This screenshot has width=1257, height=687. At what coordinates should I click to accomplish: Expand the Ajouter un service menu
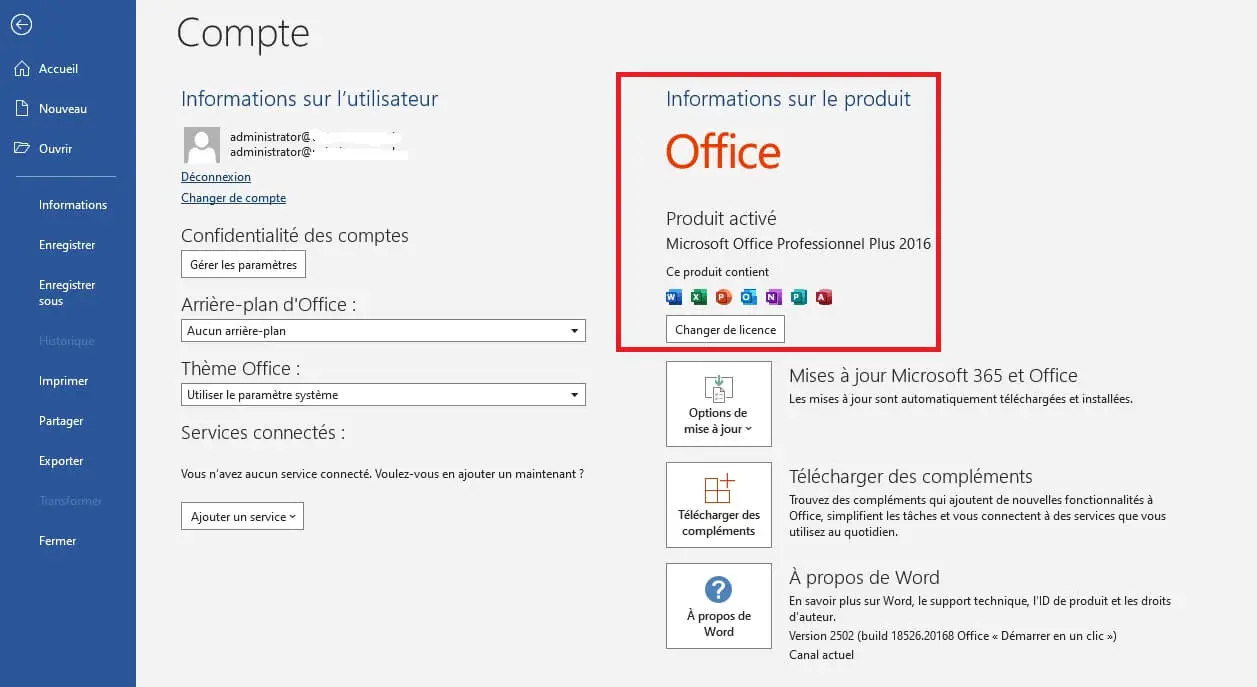pos(242,517)
